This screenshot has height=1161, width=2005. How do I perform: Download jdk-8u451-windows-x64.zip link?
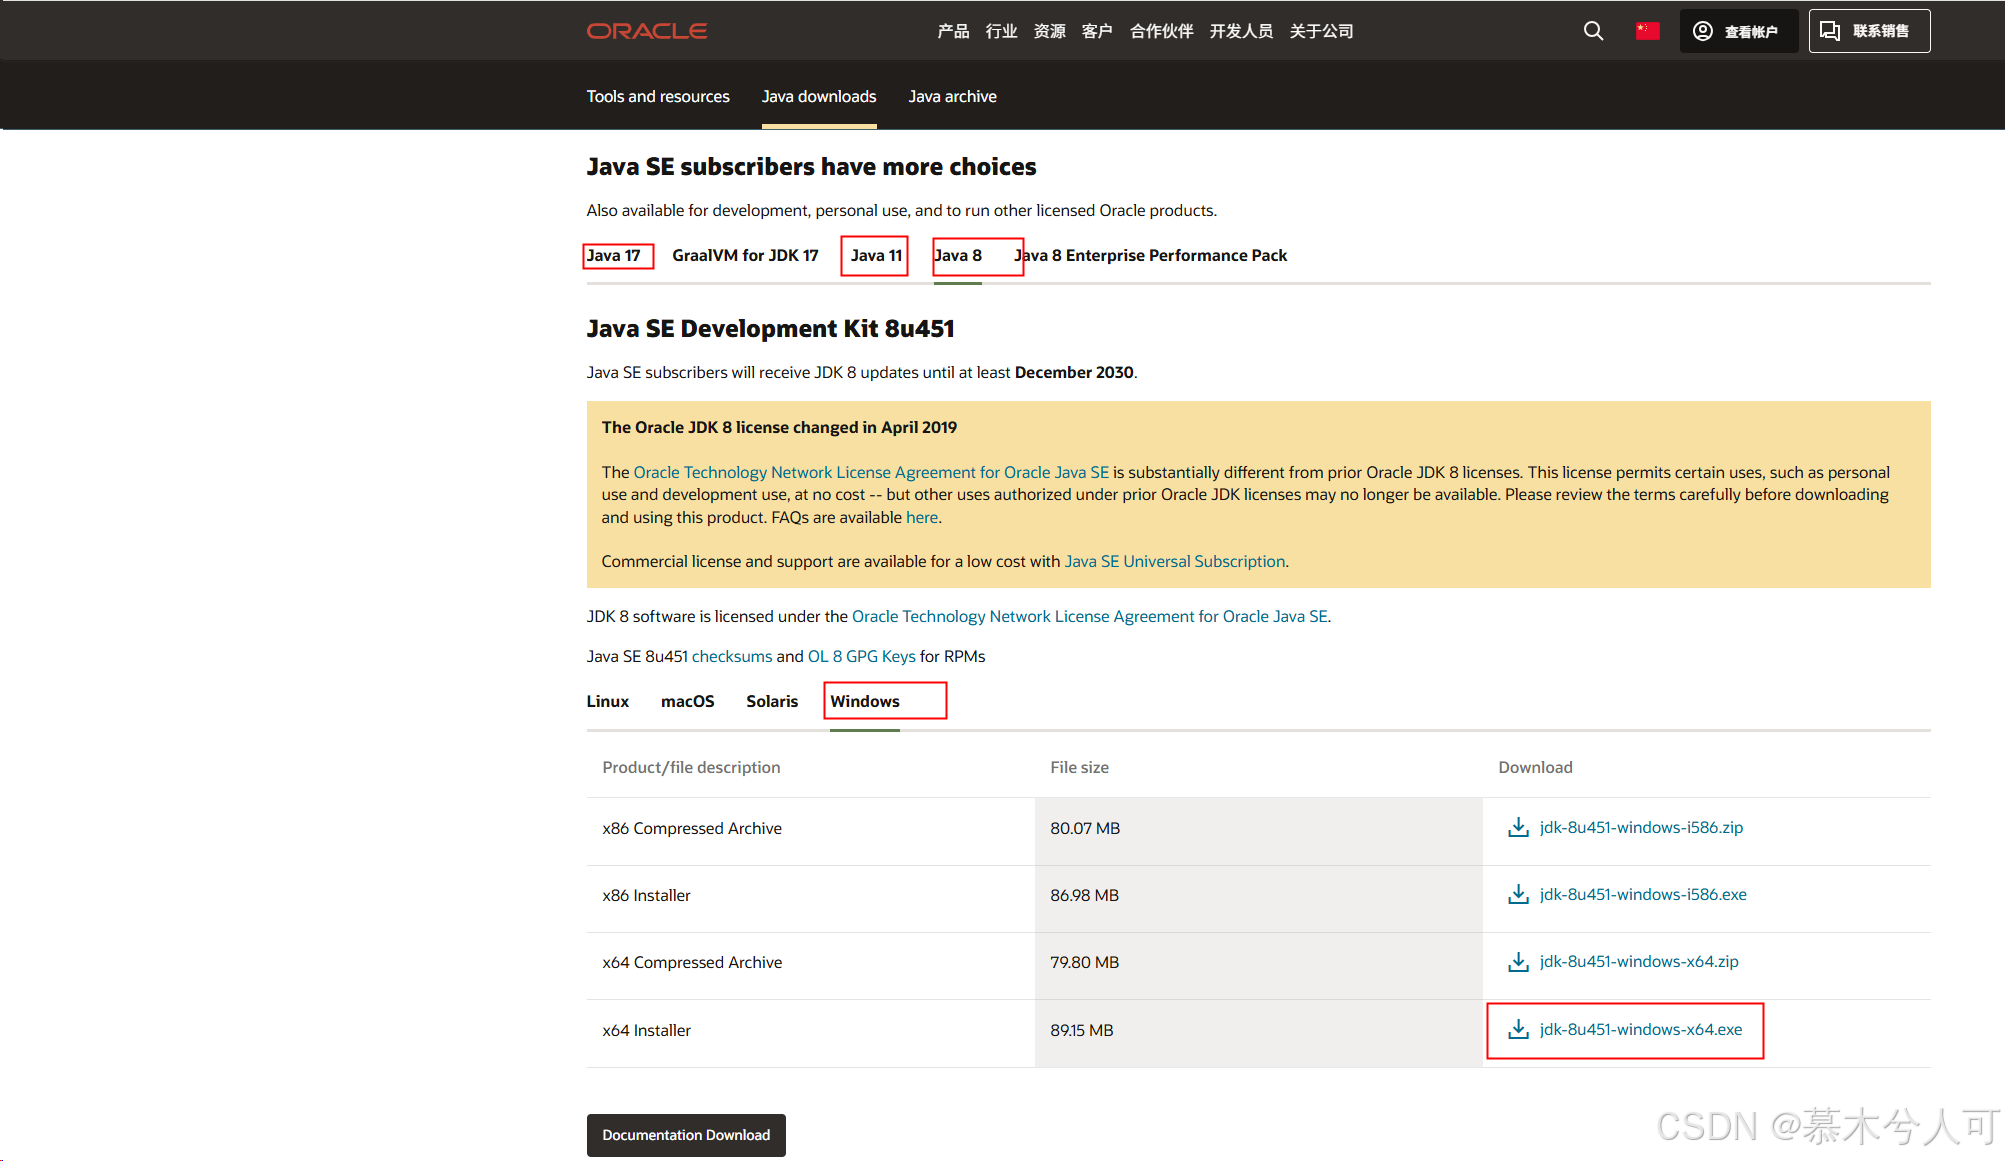[x=1639, y=961]
